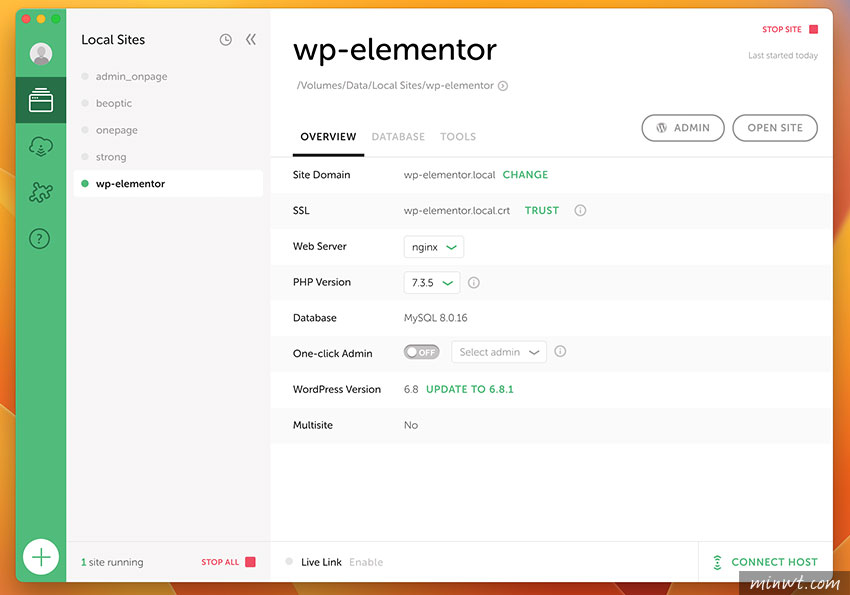Open the Add-ons puzzle icon
The height and width of the screenshot is (595, 850).
(x=41, y=192)
